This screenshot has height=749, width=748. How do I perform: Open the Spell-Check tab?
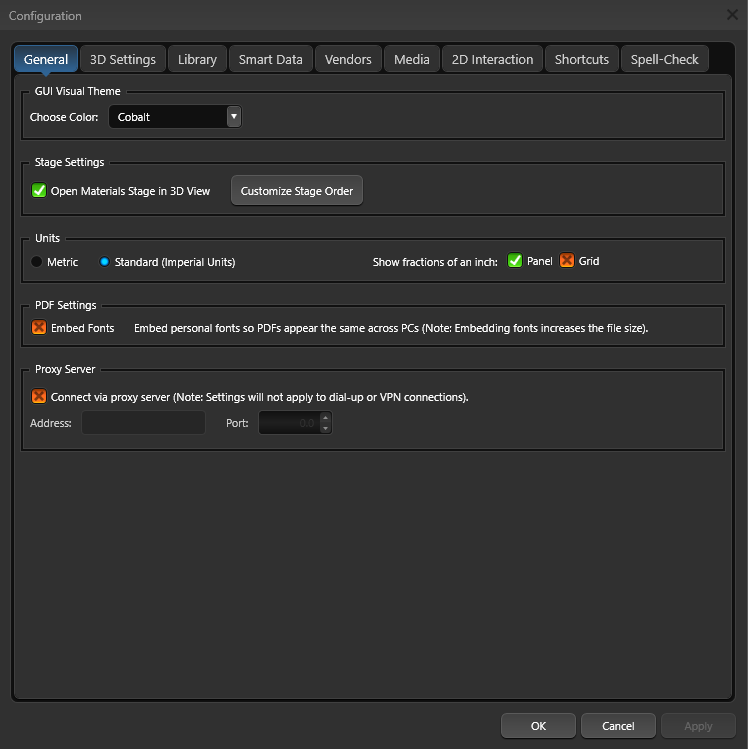pyautogui.click(x=664, y=59)
